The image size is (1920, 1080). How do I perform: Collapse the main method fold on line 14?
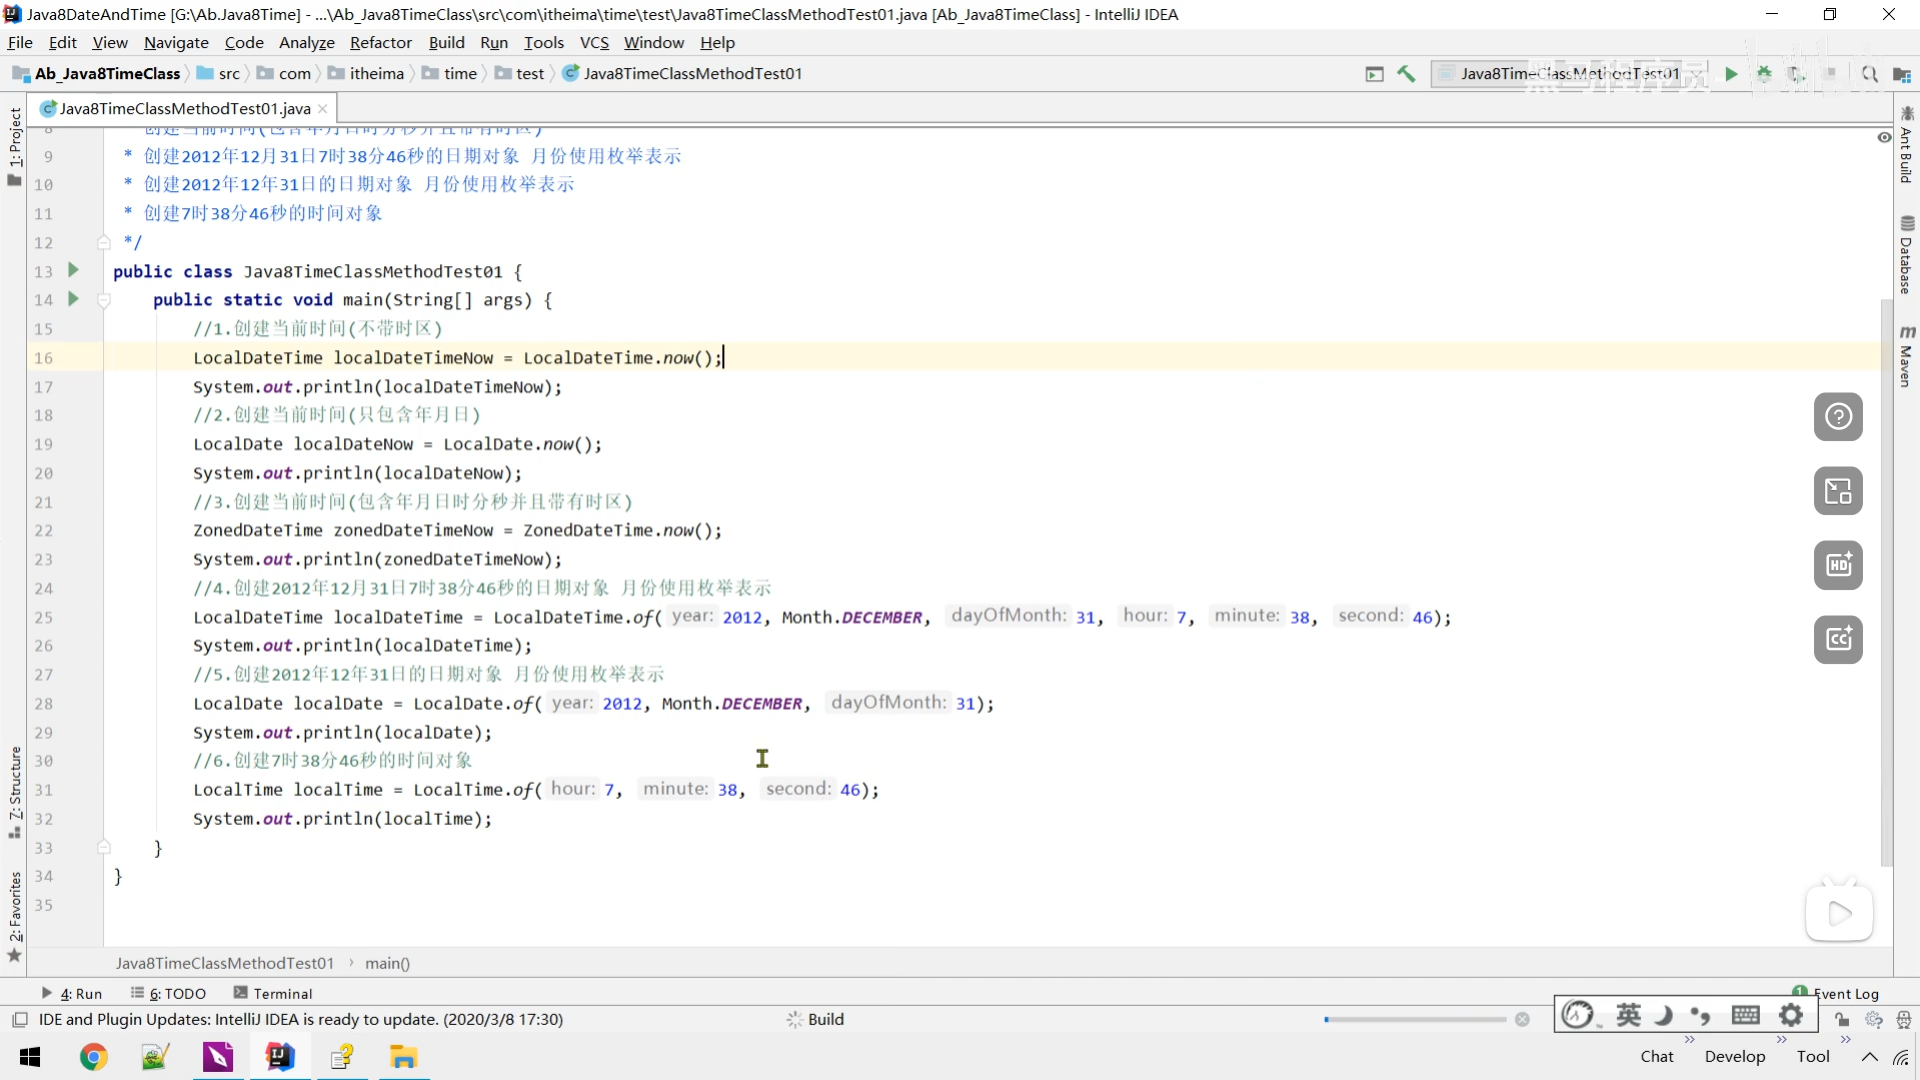click(104, 299)
